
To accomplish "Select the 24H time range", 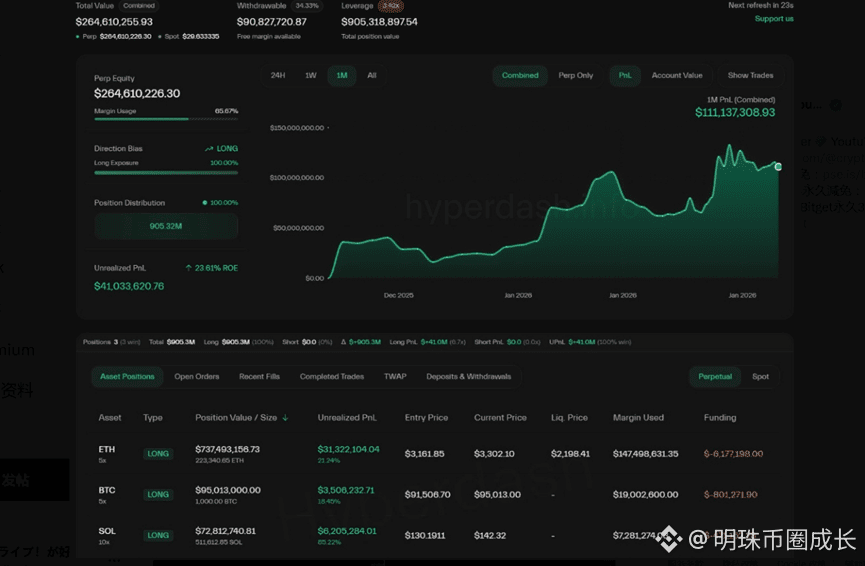I will tap(278, 76).
